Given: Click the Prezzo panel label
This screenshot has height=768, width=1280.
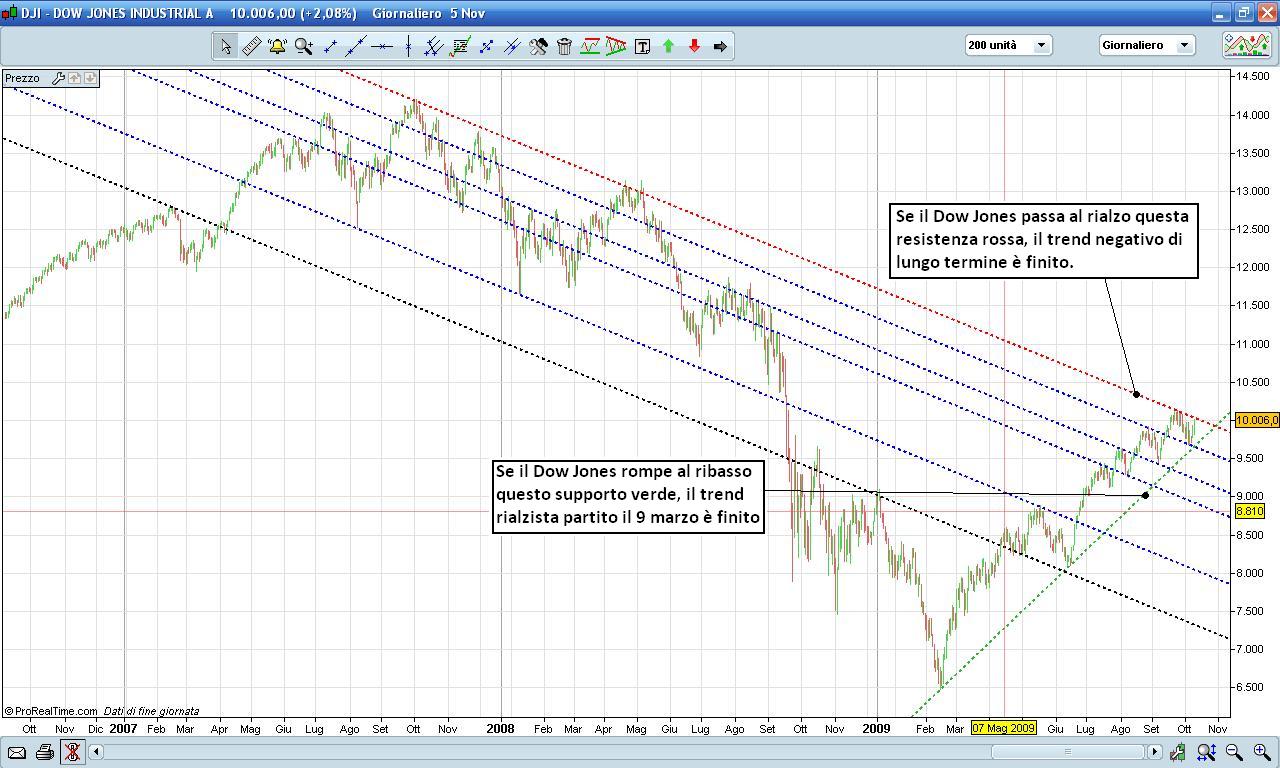Looking at the screenshot, I should click(23, 78).
